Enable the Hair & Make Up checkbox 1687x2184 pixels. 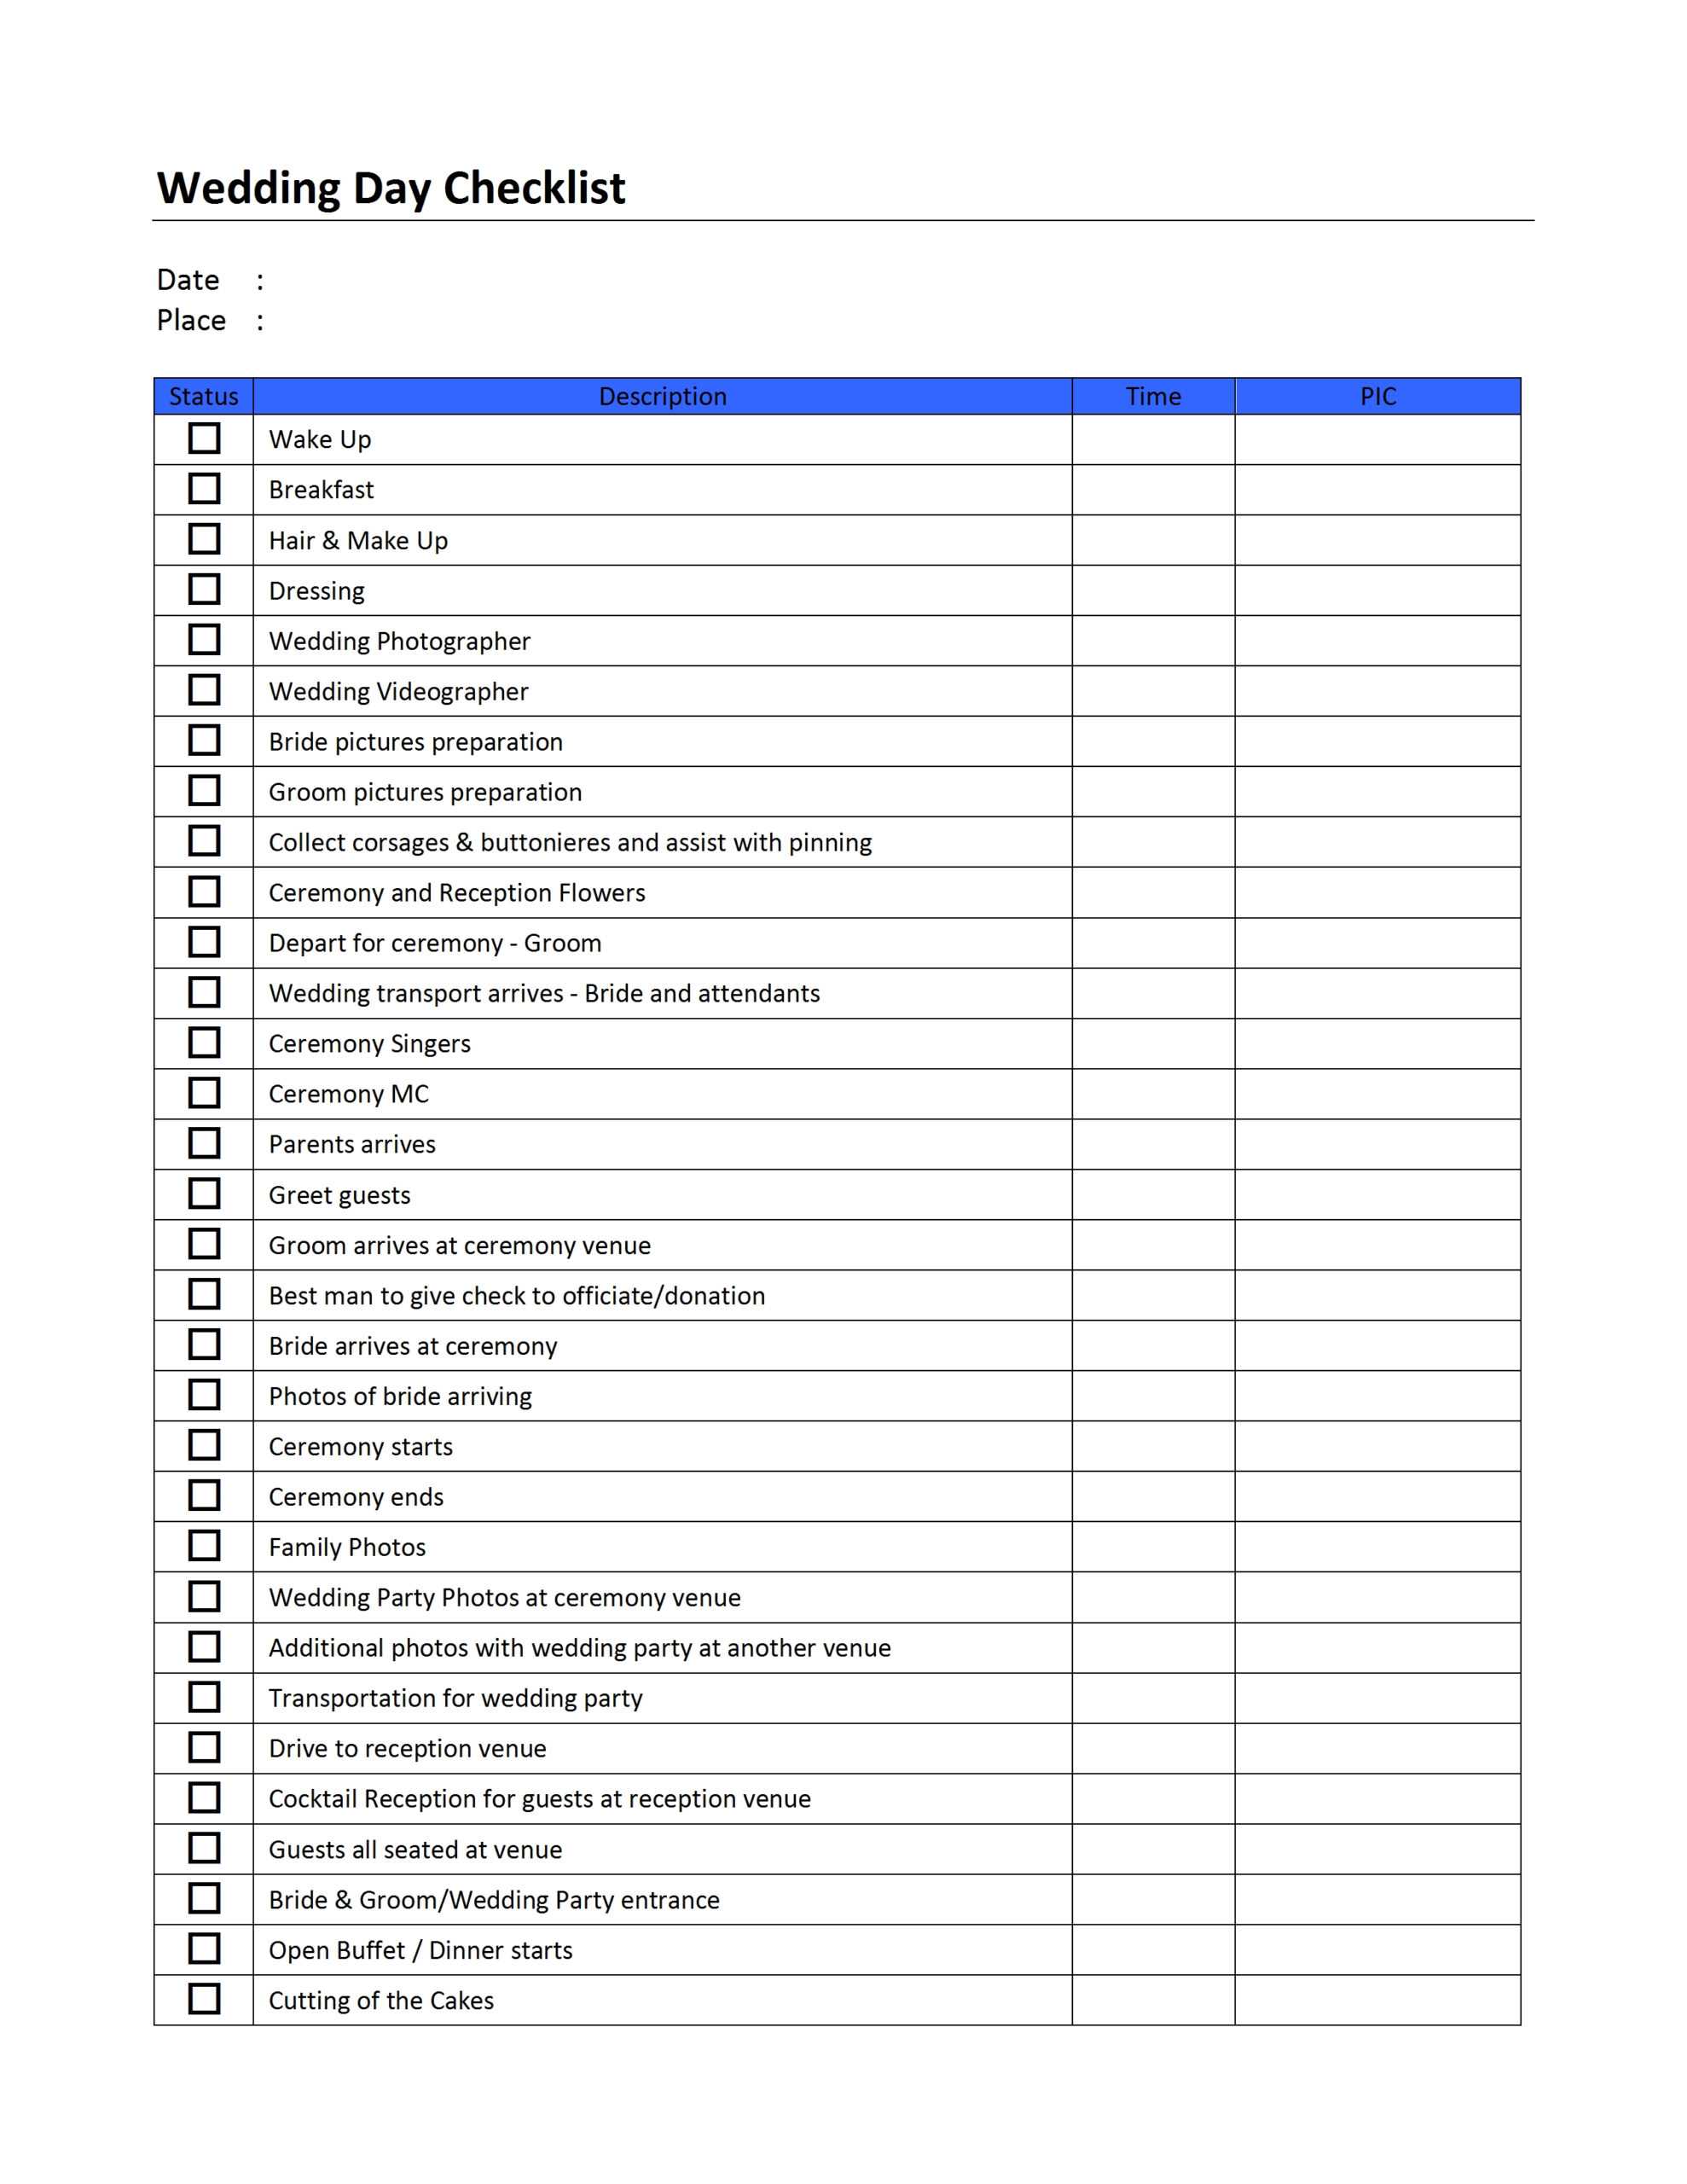point(200,544)
